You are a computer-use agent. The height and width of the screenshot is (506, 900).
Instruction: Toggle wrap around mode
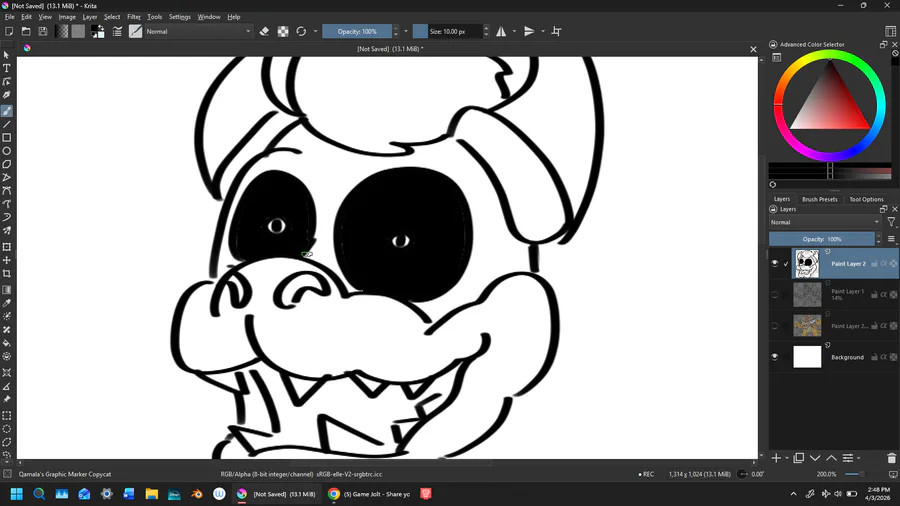(556, 32)
